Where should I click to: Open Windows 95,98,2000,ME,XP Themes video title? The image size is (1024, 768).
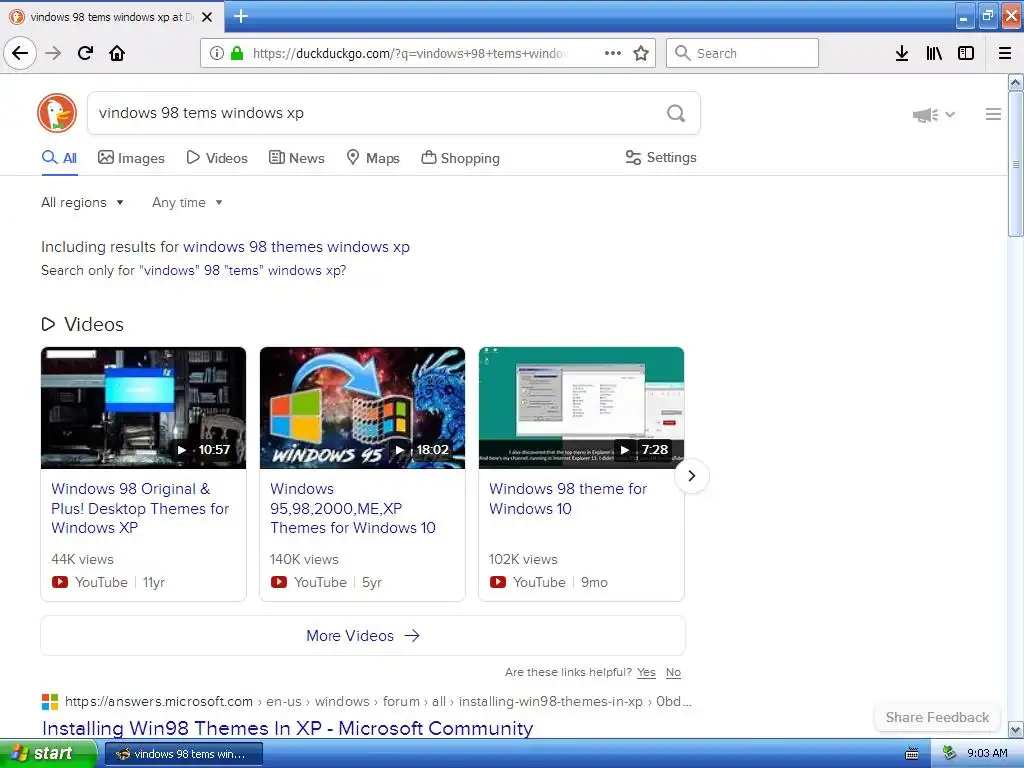point(353,508)
